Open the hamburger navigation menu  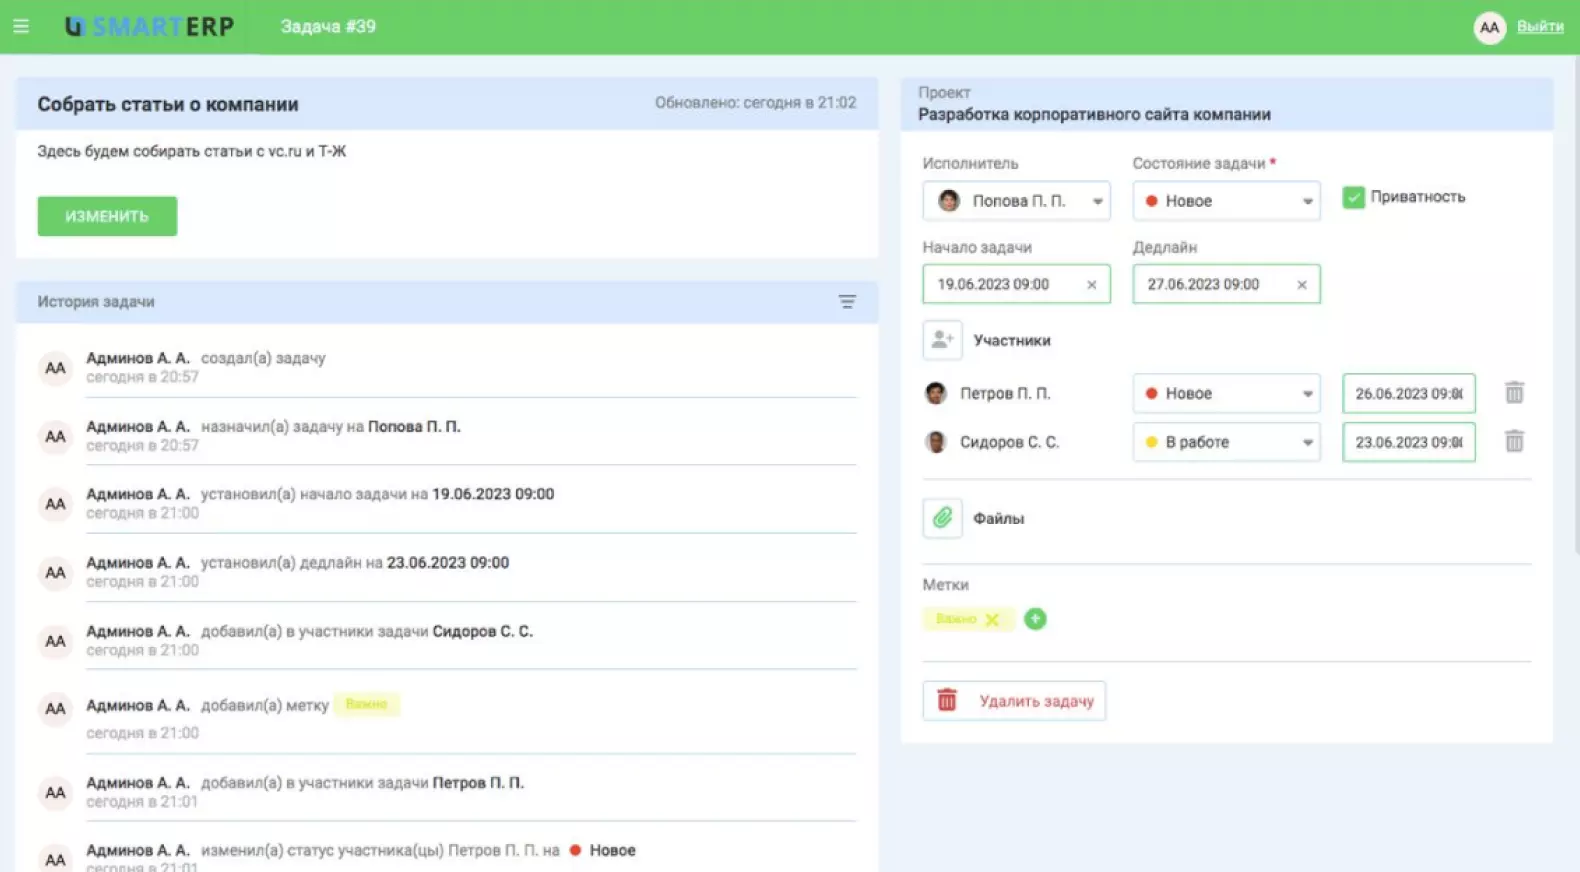click(21, 26)
